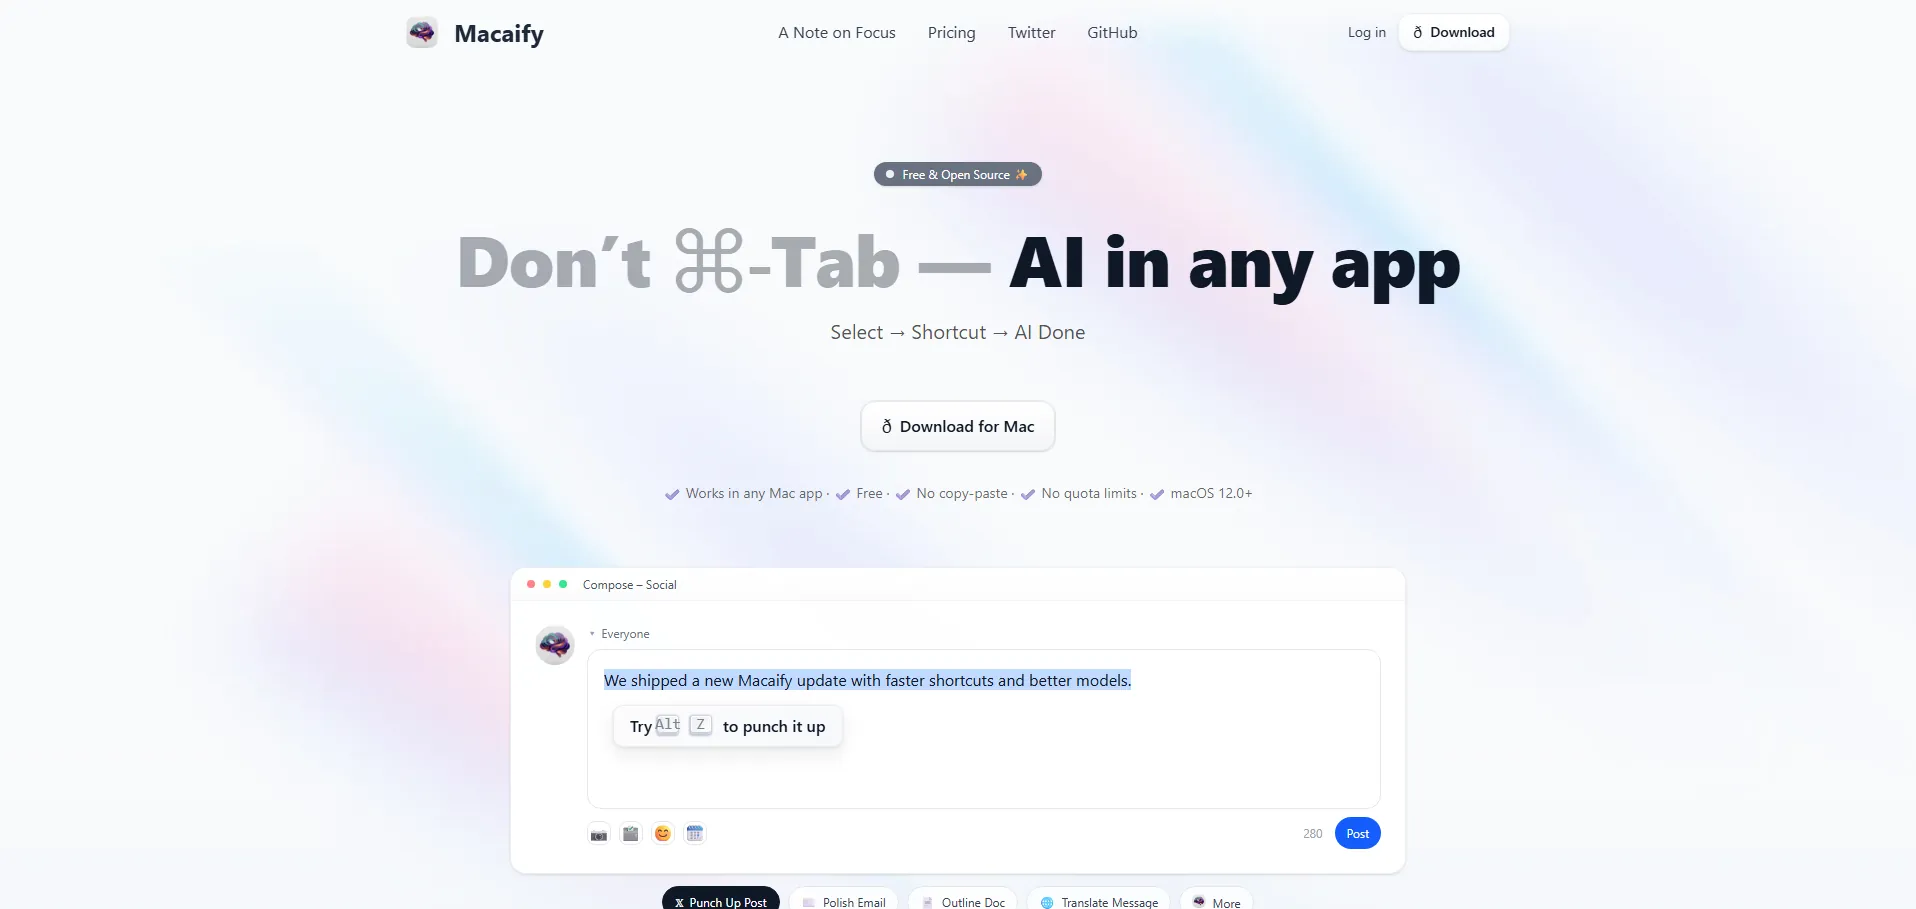
Task: Expand the Everyone audience dropdown
Action: 620,634
